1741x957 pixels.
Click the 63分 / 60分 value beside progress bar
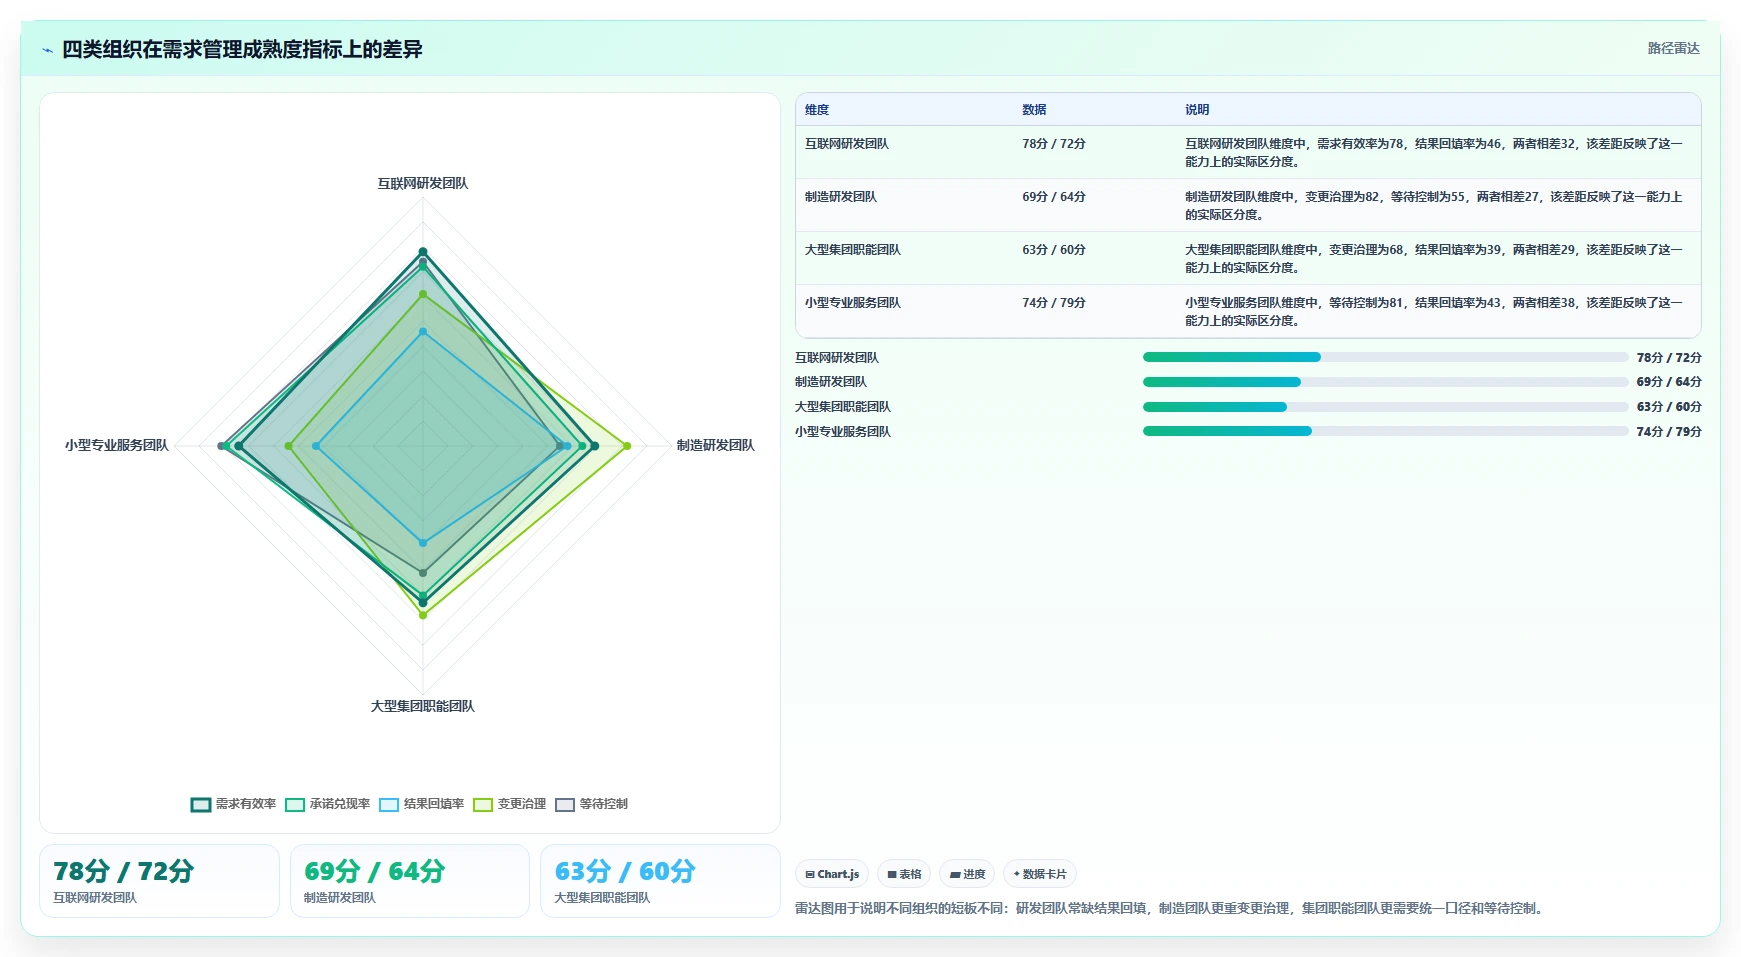[x=1669, y=407]
